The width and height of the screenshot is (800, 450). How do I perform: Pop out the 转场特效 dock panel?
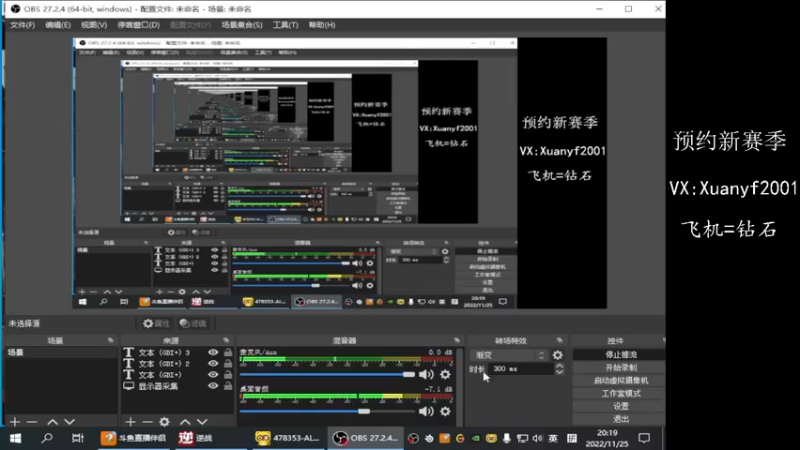pos(560,340)
